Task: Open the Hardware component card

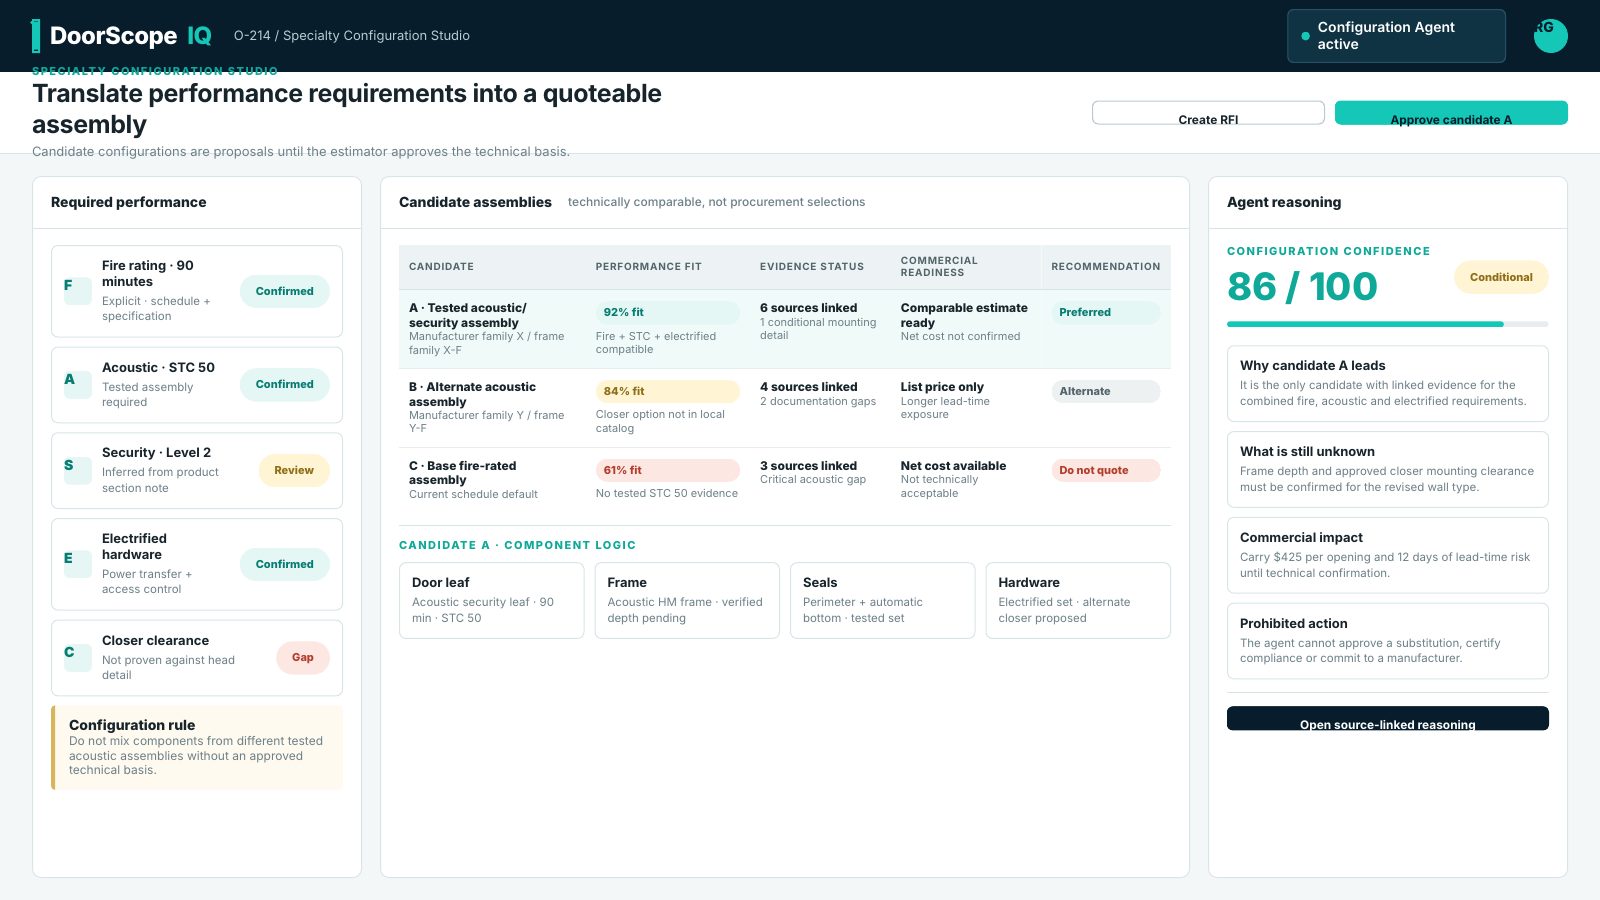Action: tap(1078, 600)
